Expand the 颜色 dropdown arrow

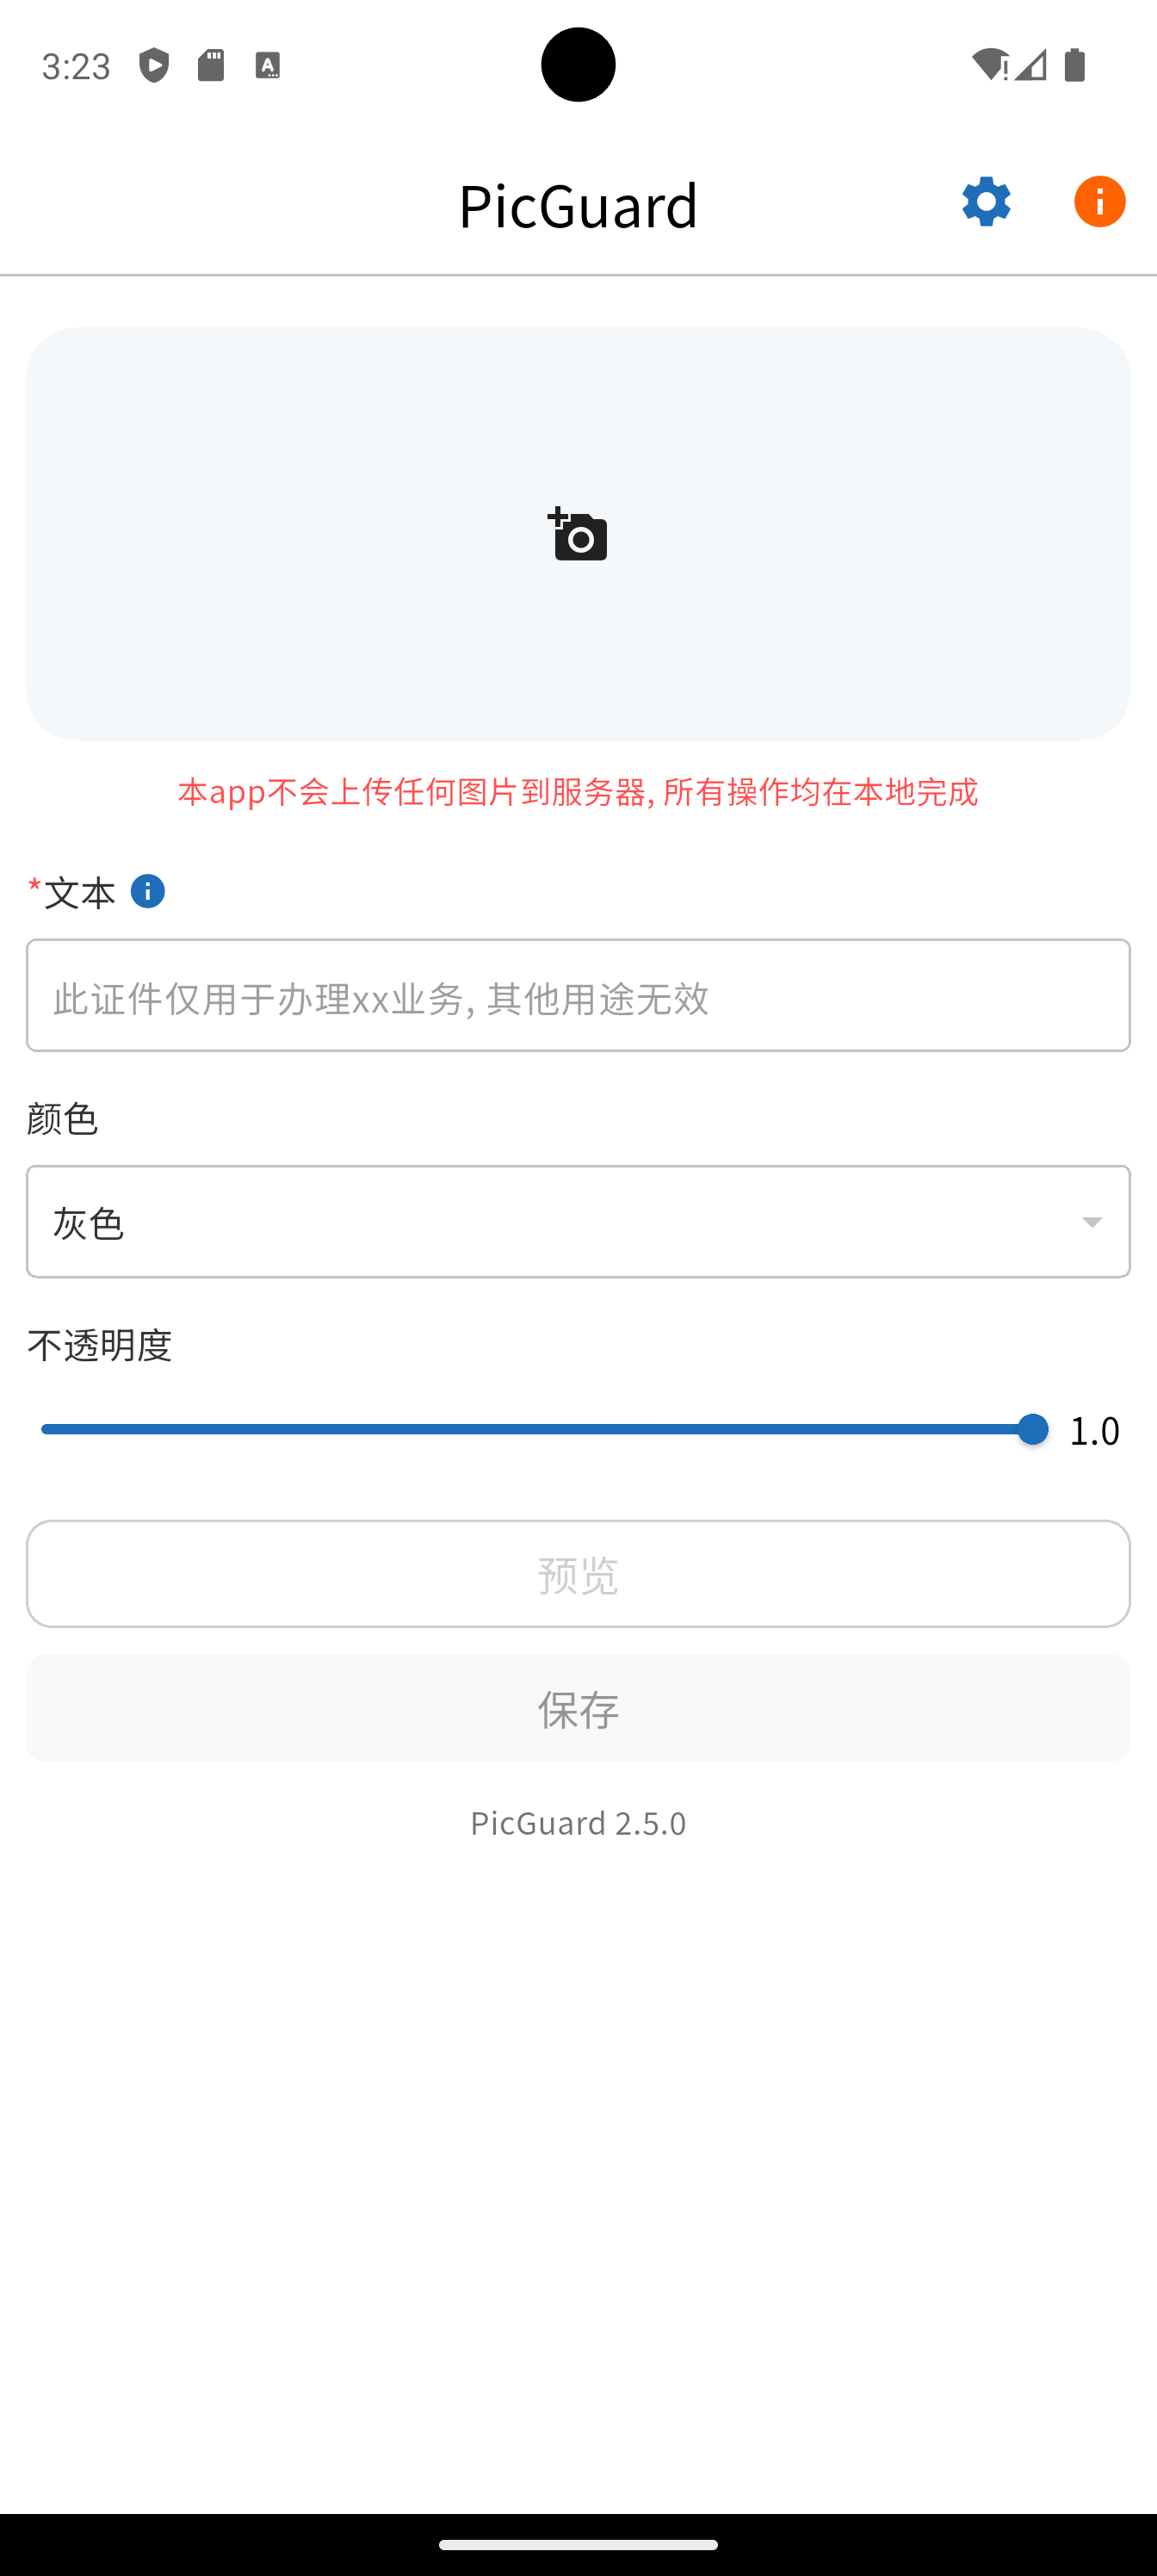click(x=1091, y=1222)
